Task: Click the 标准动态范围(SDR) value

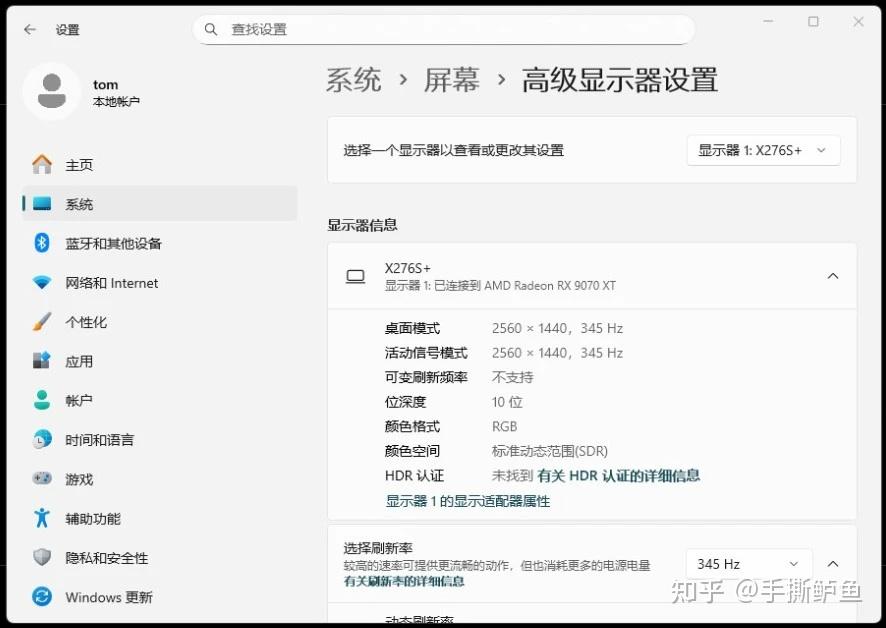Action: click(550, 451)
